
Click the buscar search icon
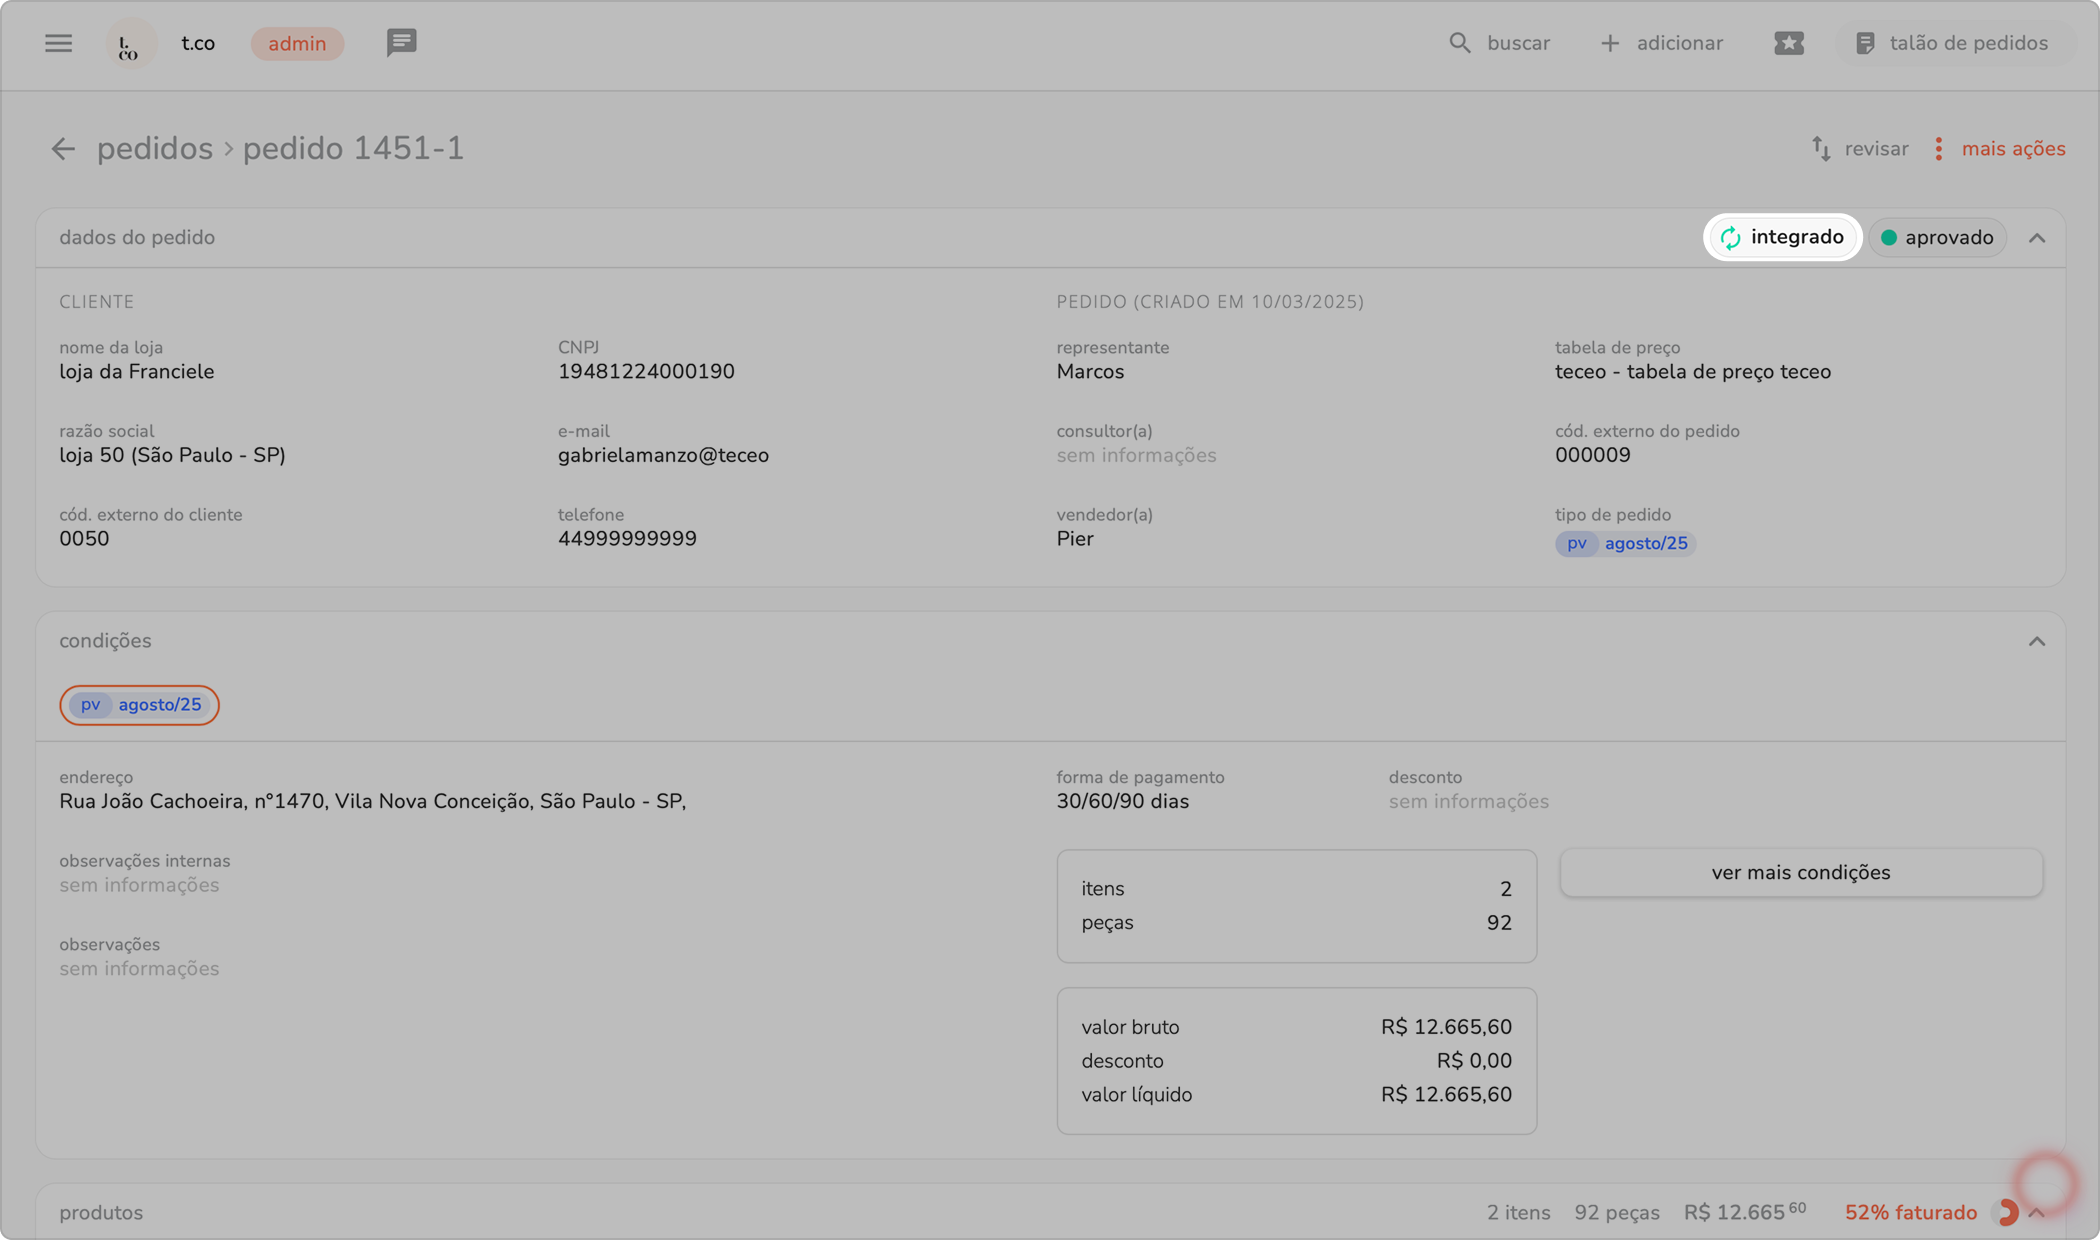[x=1460, y=43]
